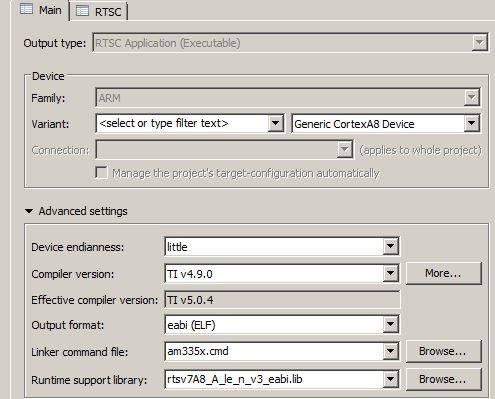Open the Output format dropdown arrow

pos(391,324)
